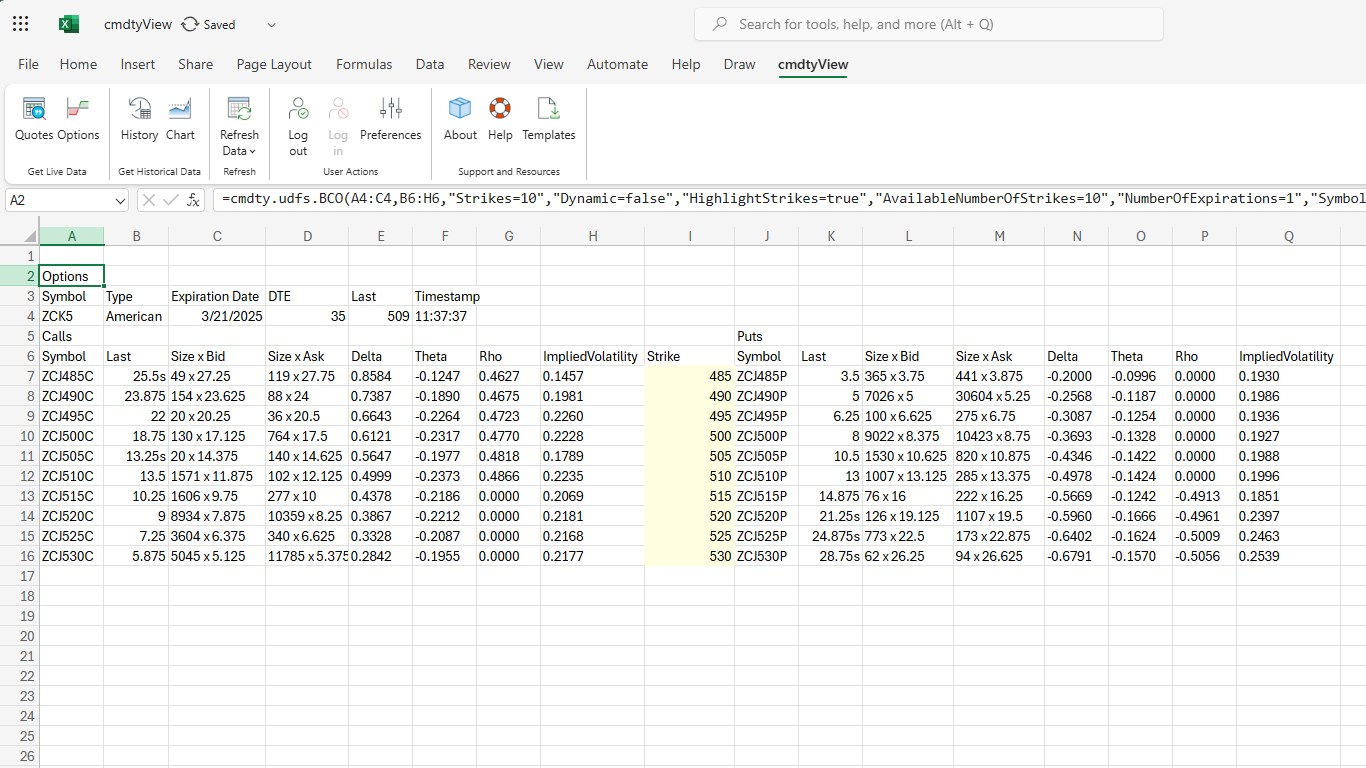This screenshot has width=1366, height=768.
Task: Select the Options cell in A2
Action: (72, 276)
